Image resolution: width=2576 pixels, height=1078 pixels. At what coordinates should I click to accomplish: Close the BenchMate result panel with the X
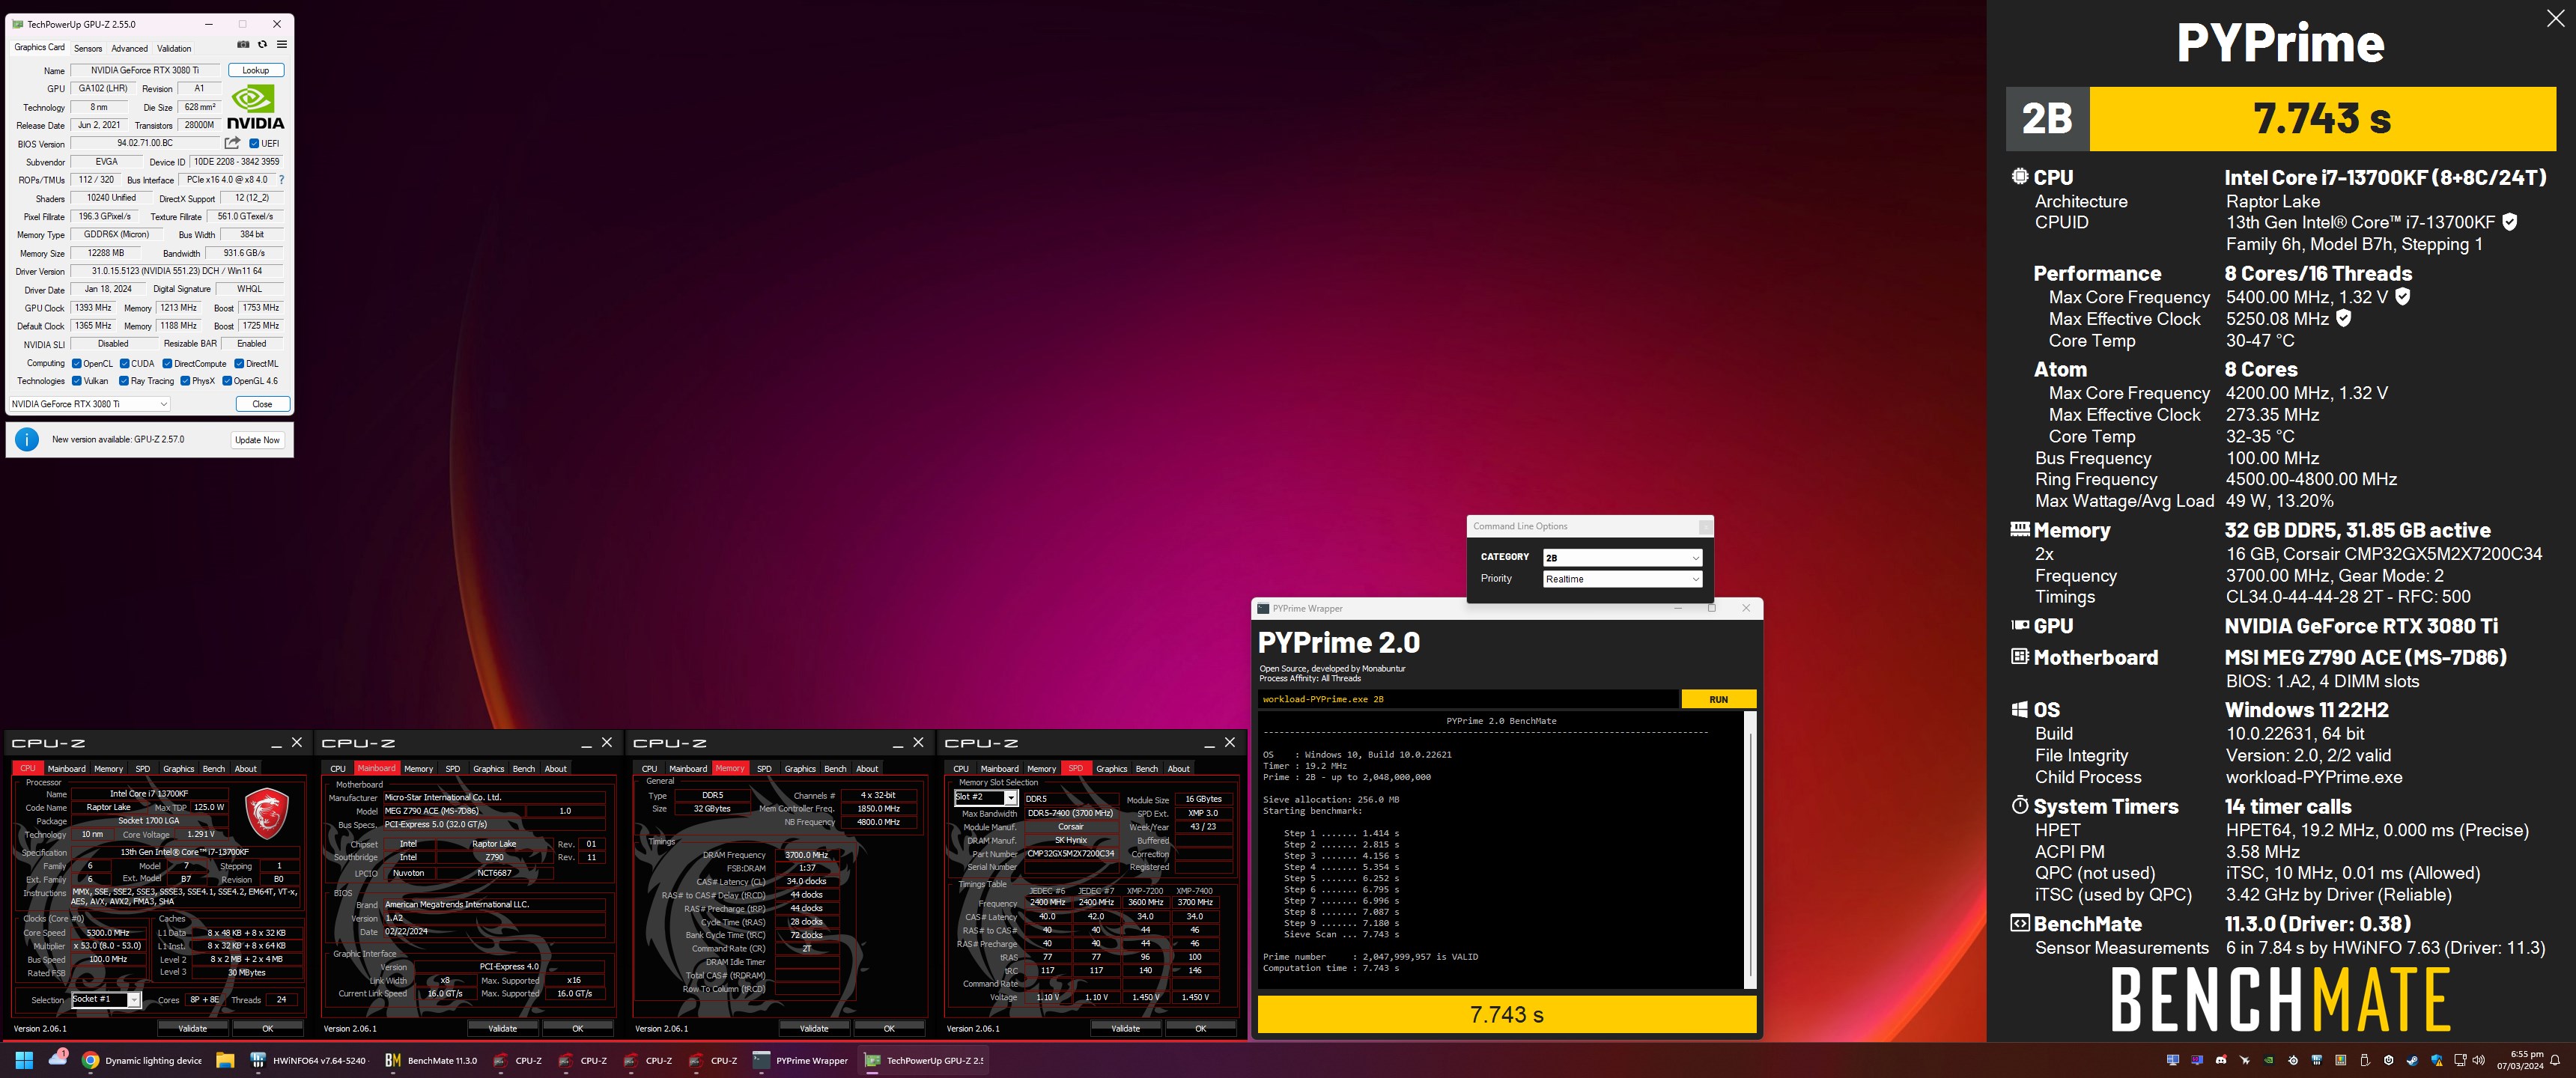pyautogui.click(x=2555, y=18)
